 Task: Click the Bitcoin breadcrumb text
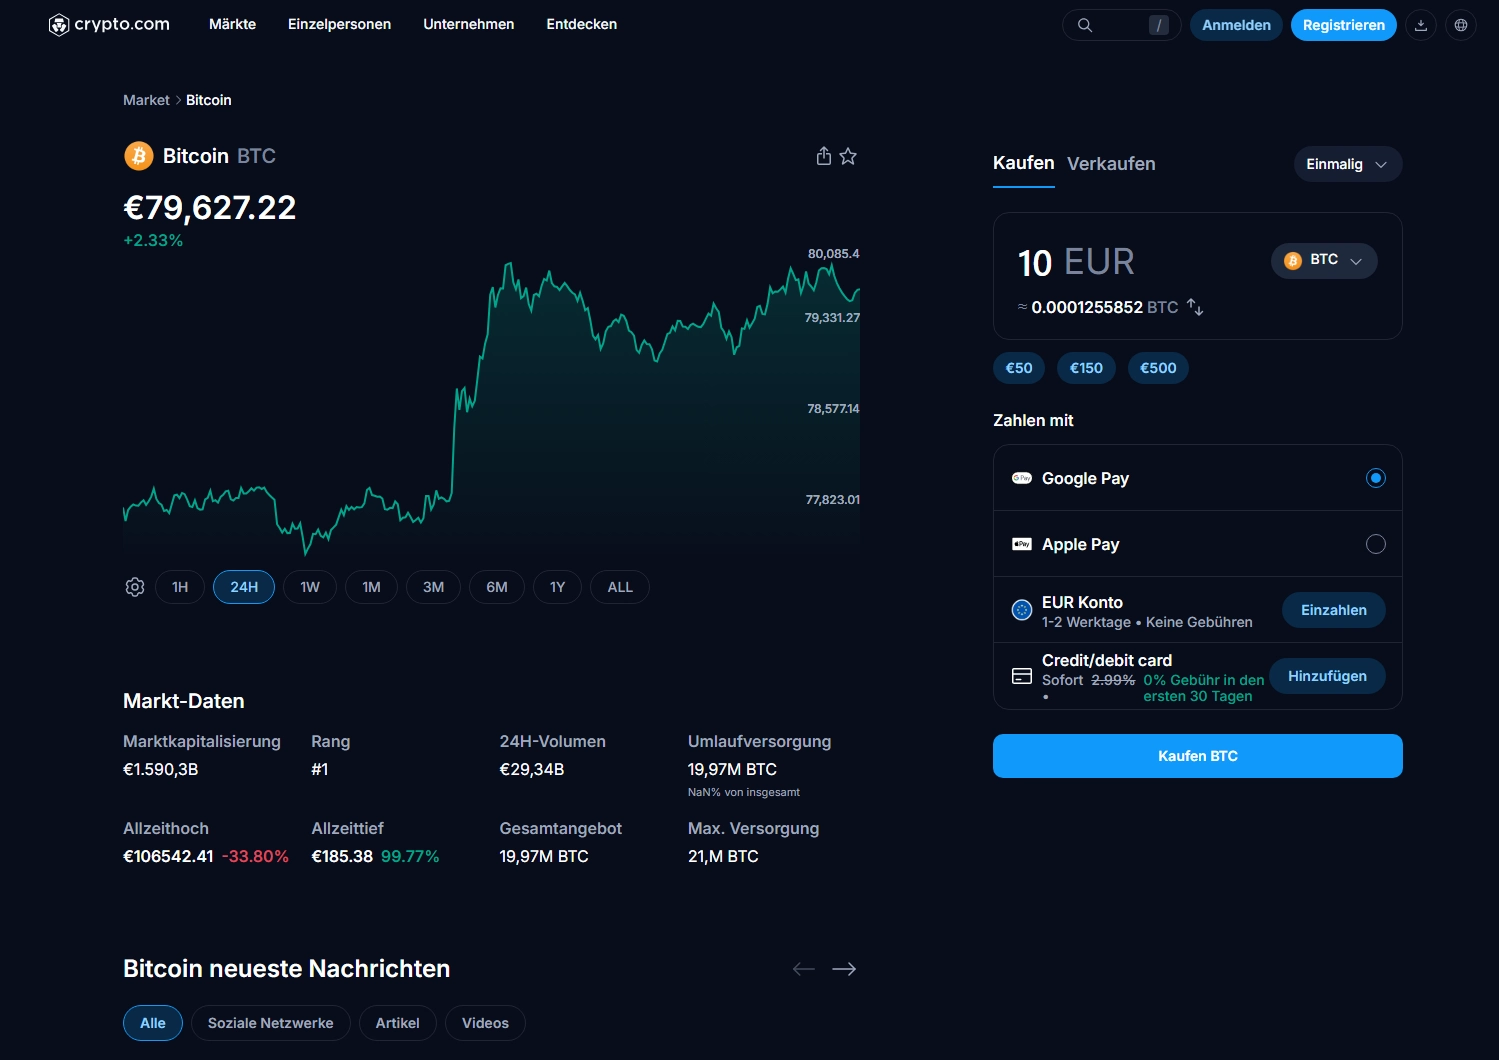pos(208,100)
